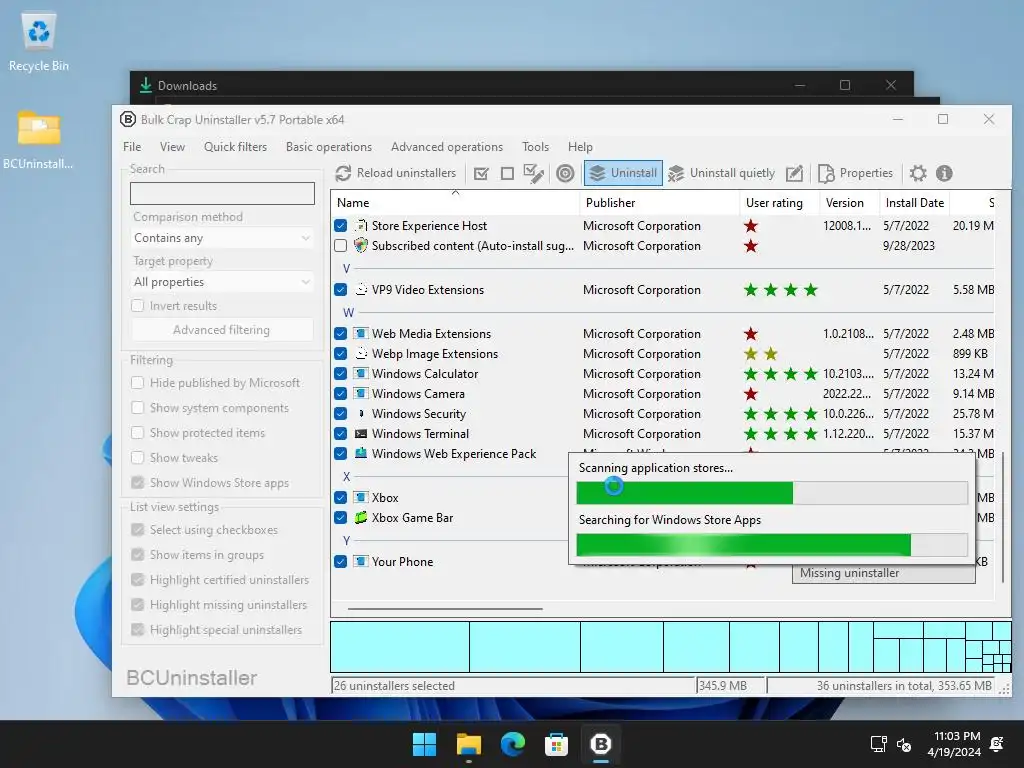Click the BCUninstaller taskbar icon
Screen dimensions: 1024x768
[x=600, y=744]
